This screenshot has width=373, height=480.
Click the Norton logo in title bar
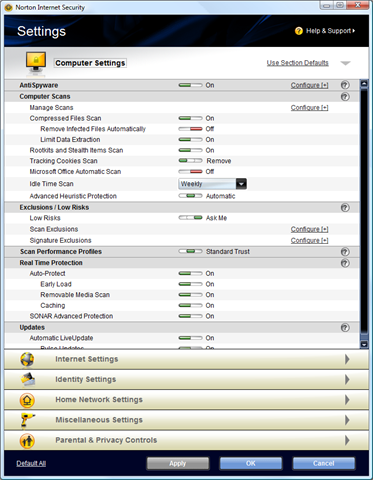click(9, 7)
